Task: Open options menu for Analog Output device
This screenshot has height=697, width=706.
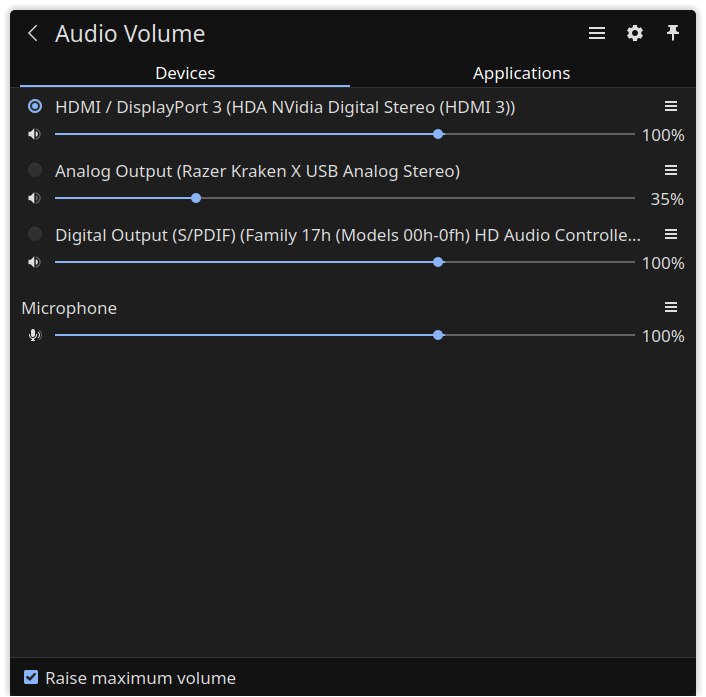Action: (671, 170)
